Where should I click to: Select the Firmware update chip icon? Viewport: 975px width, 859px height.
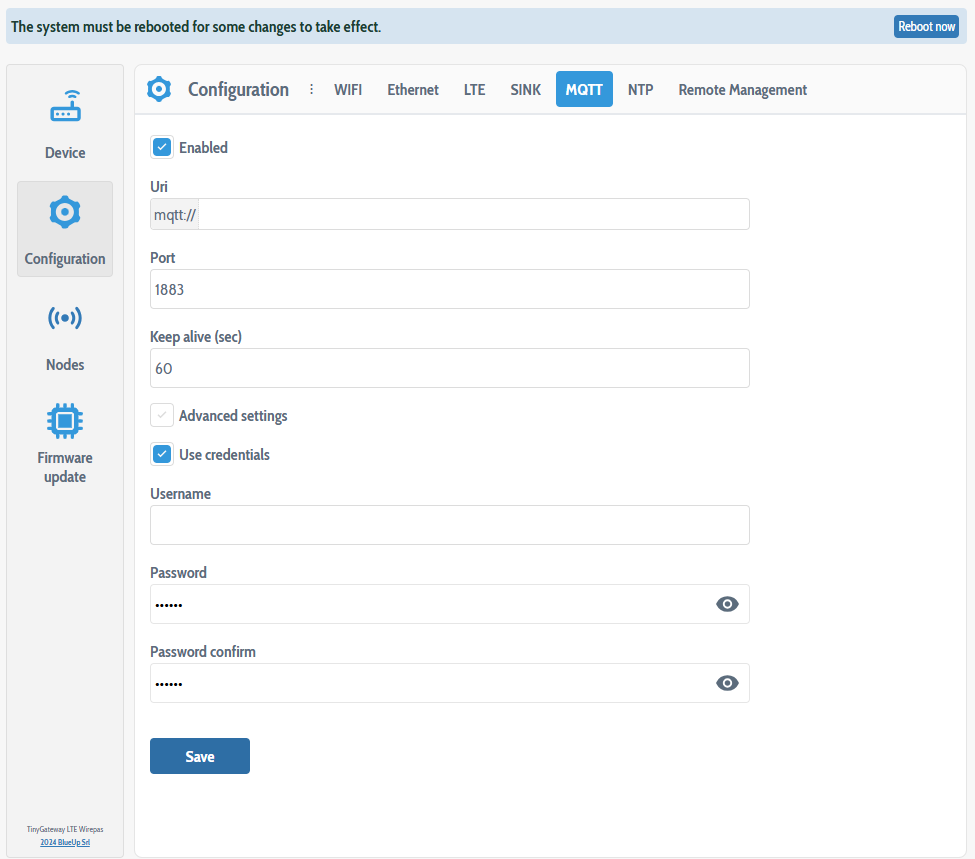coord(64,420)
